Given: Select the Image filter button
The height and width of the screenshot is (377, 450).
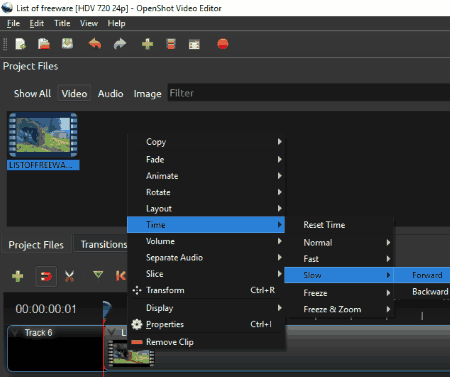Looking at the screenshot, I should pyautogui.click(x=147, y=94).
